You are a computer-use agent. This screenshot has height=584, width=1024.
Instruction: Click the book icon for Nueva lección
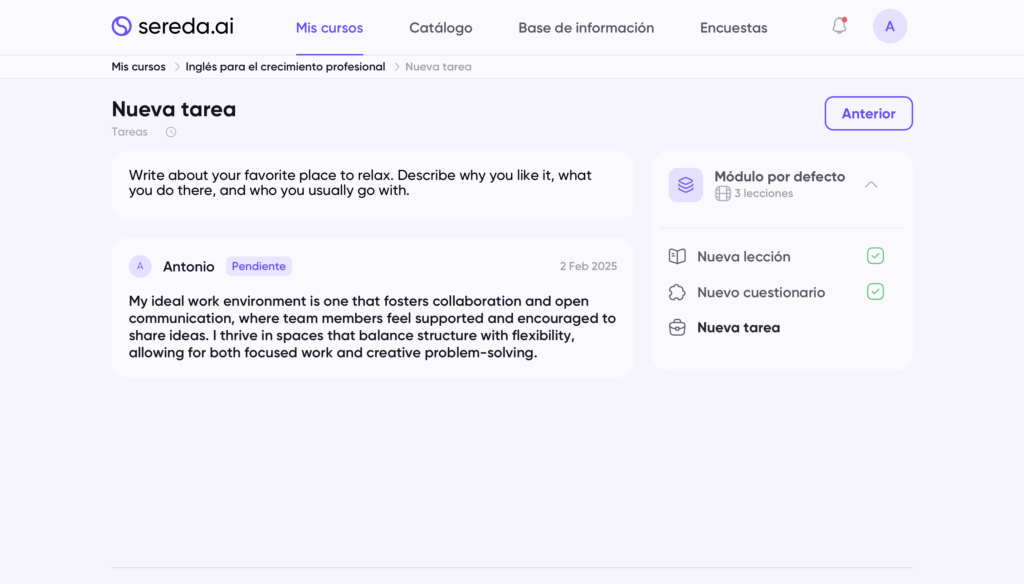click(677, 257)
